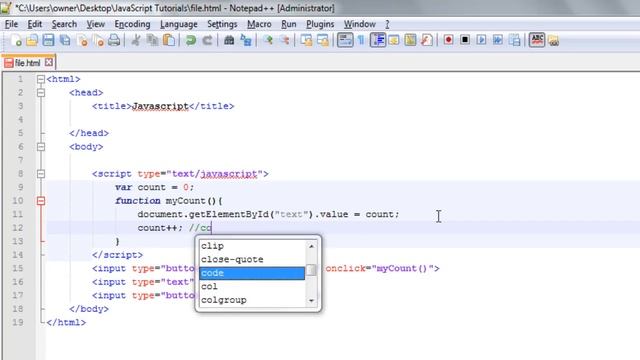Click the Synchronize Vertical Scrolling icon
The height and width of the screenshot is (360, 640).
pyautogui.click(x=306, y=40)
